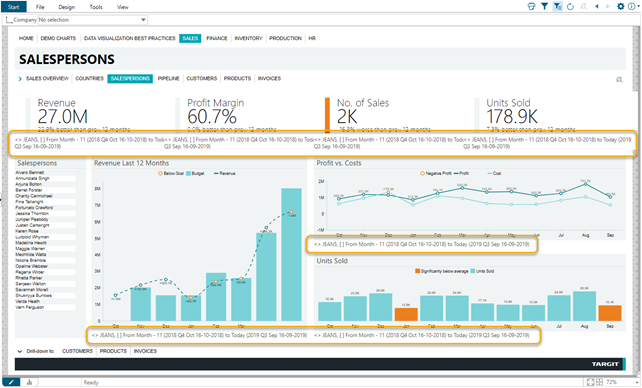Collapse the sub-navigation chevron before SALES OVERVIEW
Viewport: 642px width, 388px height.
click(20, 79)
